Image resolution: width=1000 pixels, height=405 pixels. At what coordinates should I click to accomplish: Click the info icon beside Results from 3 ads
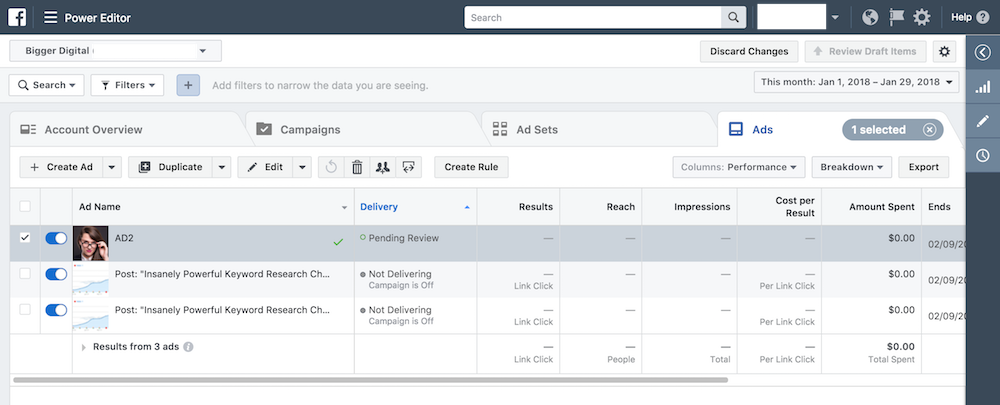(188, 347)
